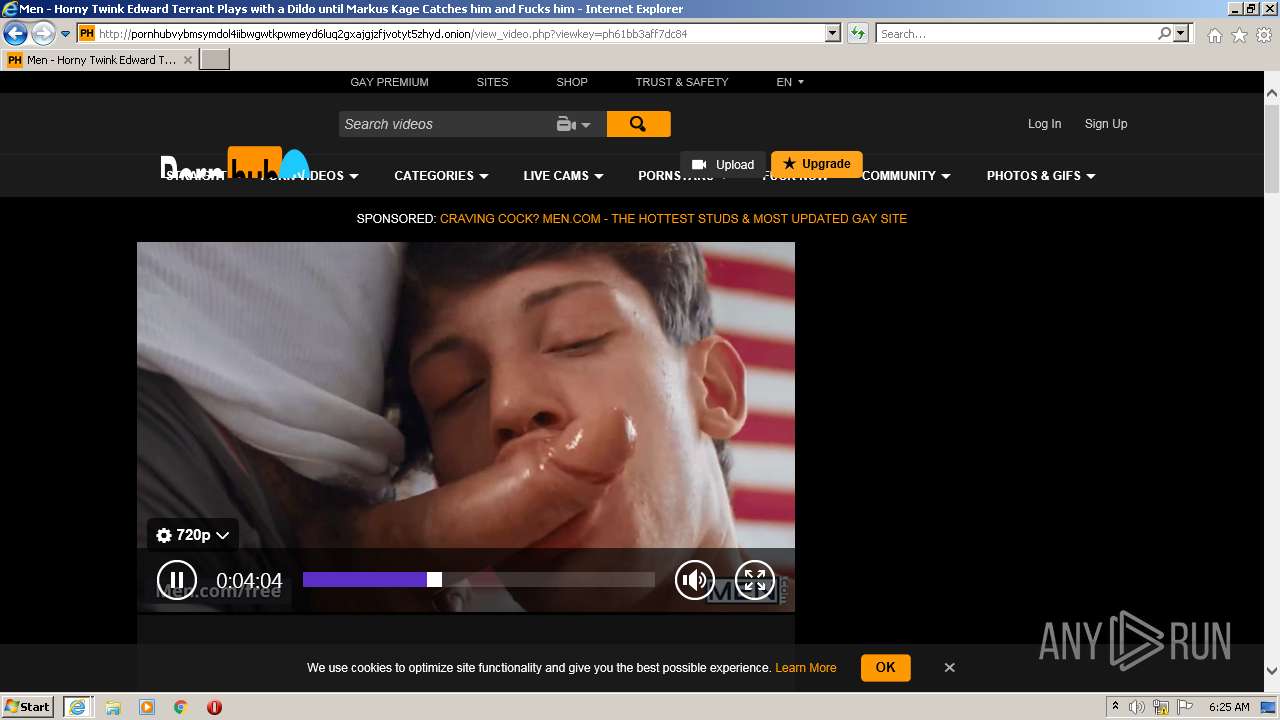This screenshot has height=720, width=1280.
Task: Mute the video using the speaker icon
Action: [695, 580]
